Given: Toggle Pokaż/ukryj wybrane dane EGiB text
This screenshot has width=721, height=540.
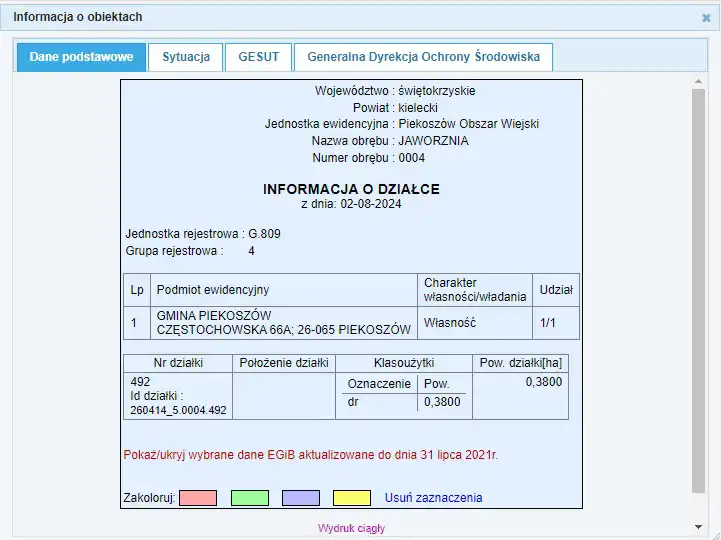Looking at the screenshot, I should pos(310,455).
